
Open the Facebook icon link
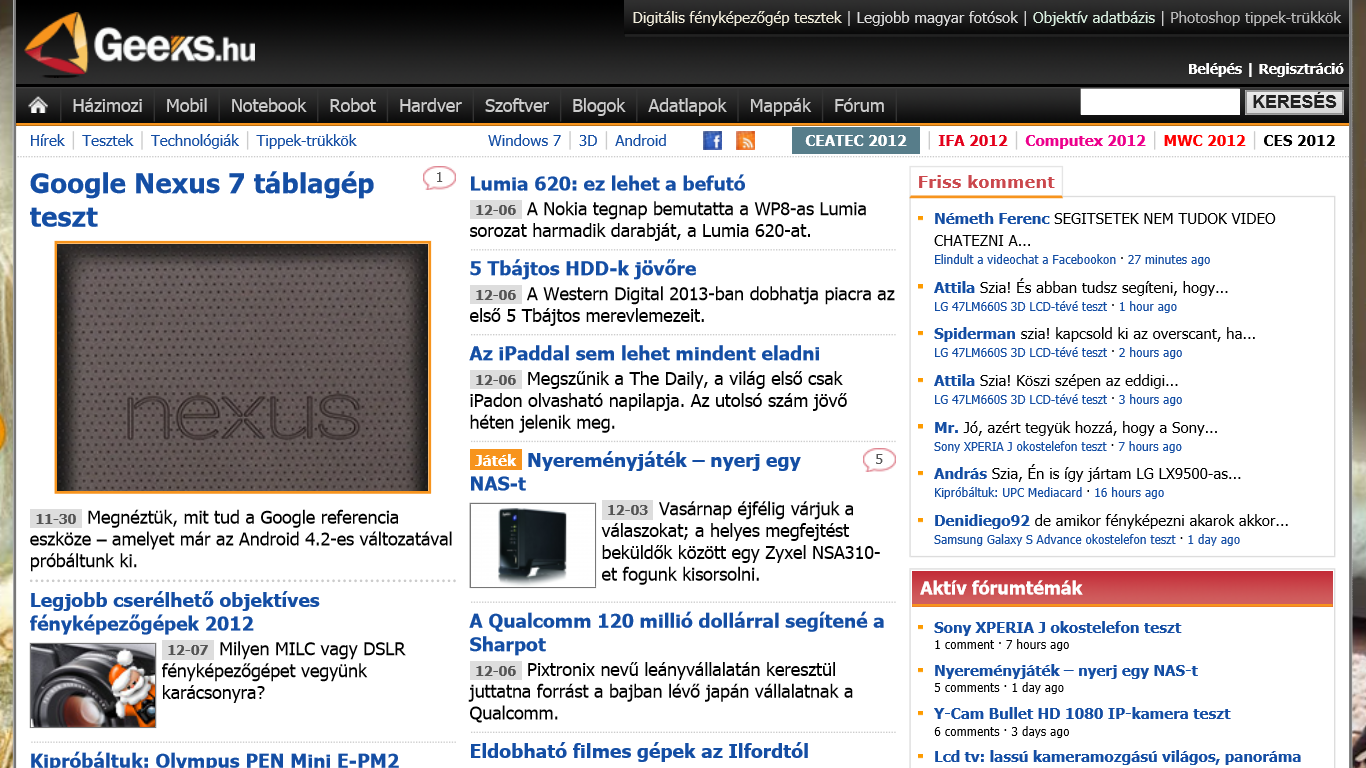pos(712,141)
